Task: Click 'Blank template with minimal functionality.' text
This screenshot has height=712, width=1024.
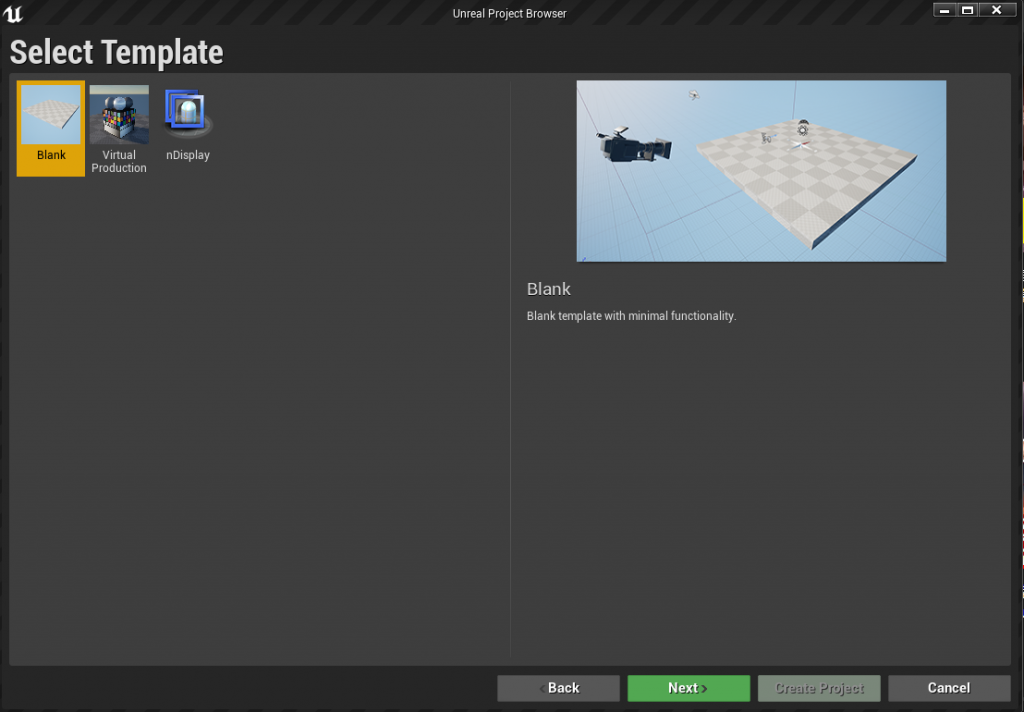Action: (631, 316)
